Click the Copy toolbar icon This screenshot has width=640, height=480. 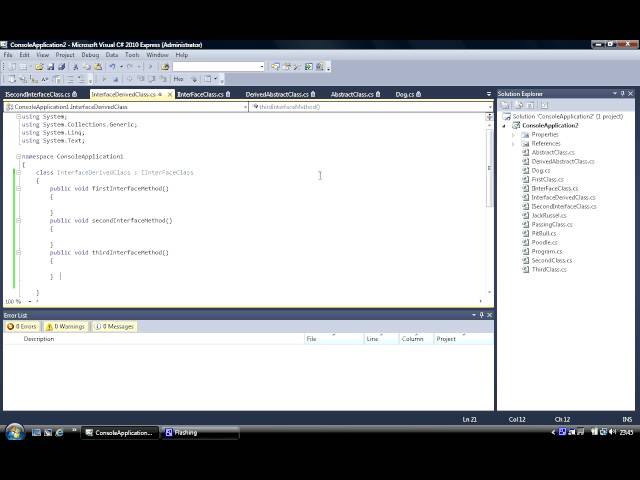(87, 67)
